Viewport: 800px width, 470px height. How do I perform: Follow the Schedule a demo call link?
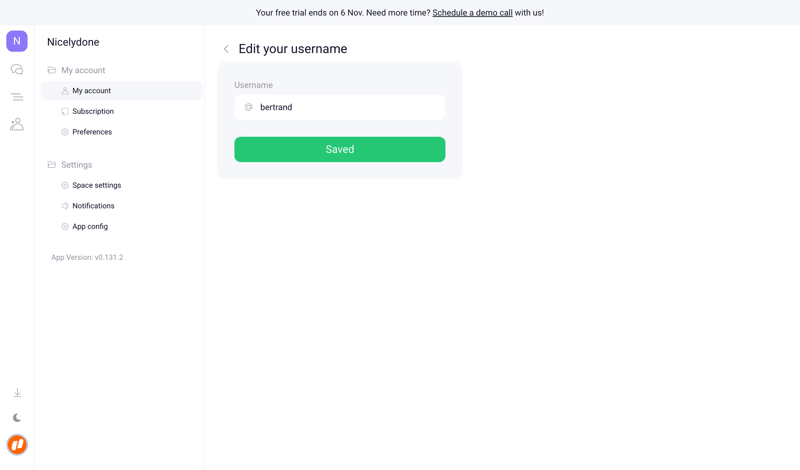472,13
